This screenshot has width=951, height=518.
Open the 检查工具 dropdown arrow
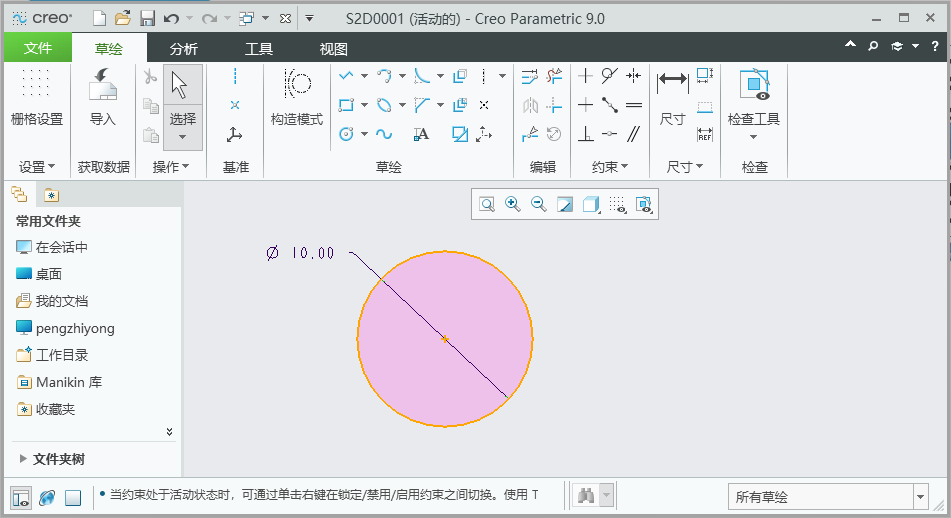754,137
